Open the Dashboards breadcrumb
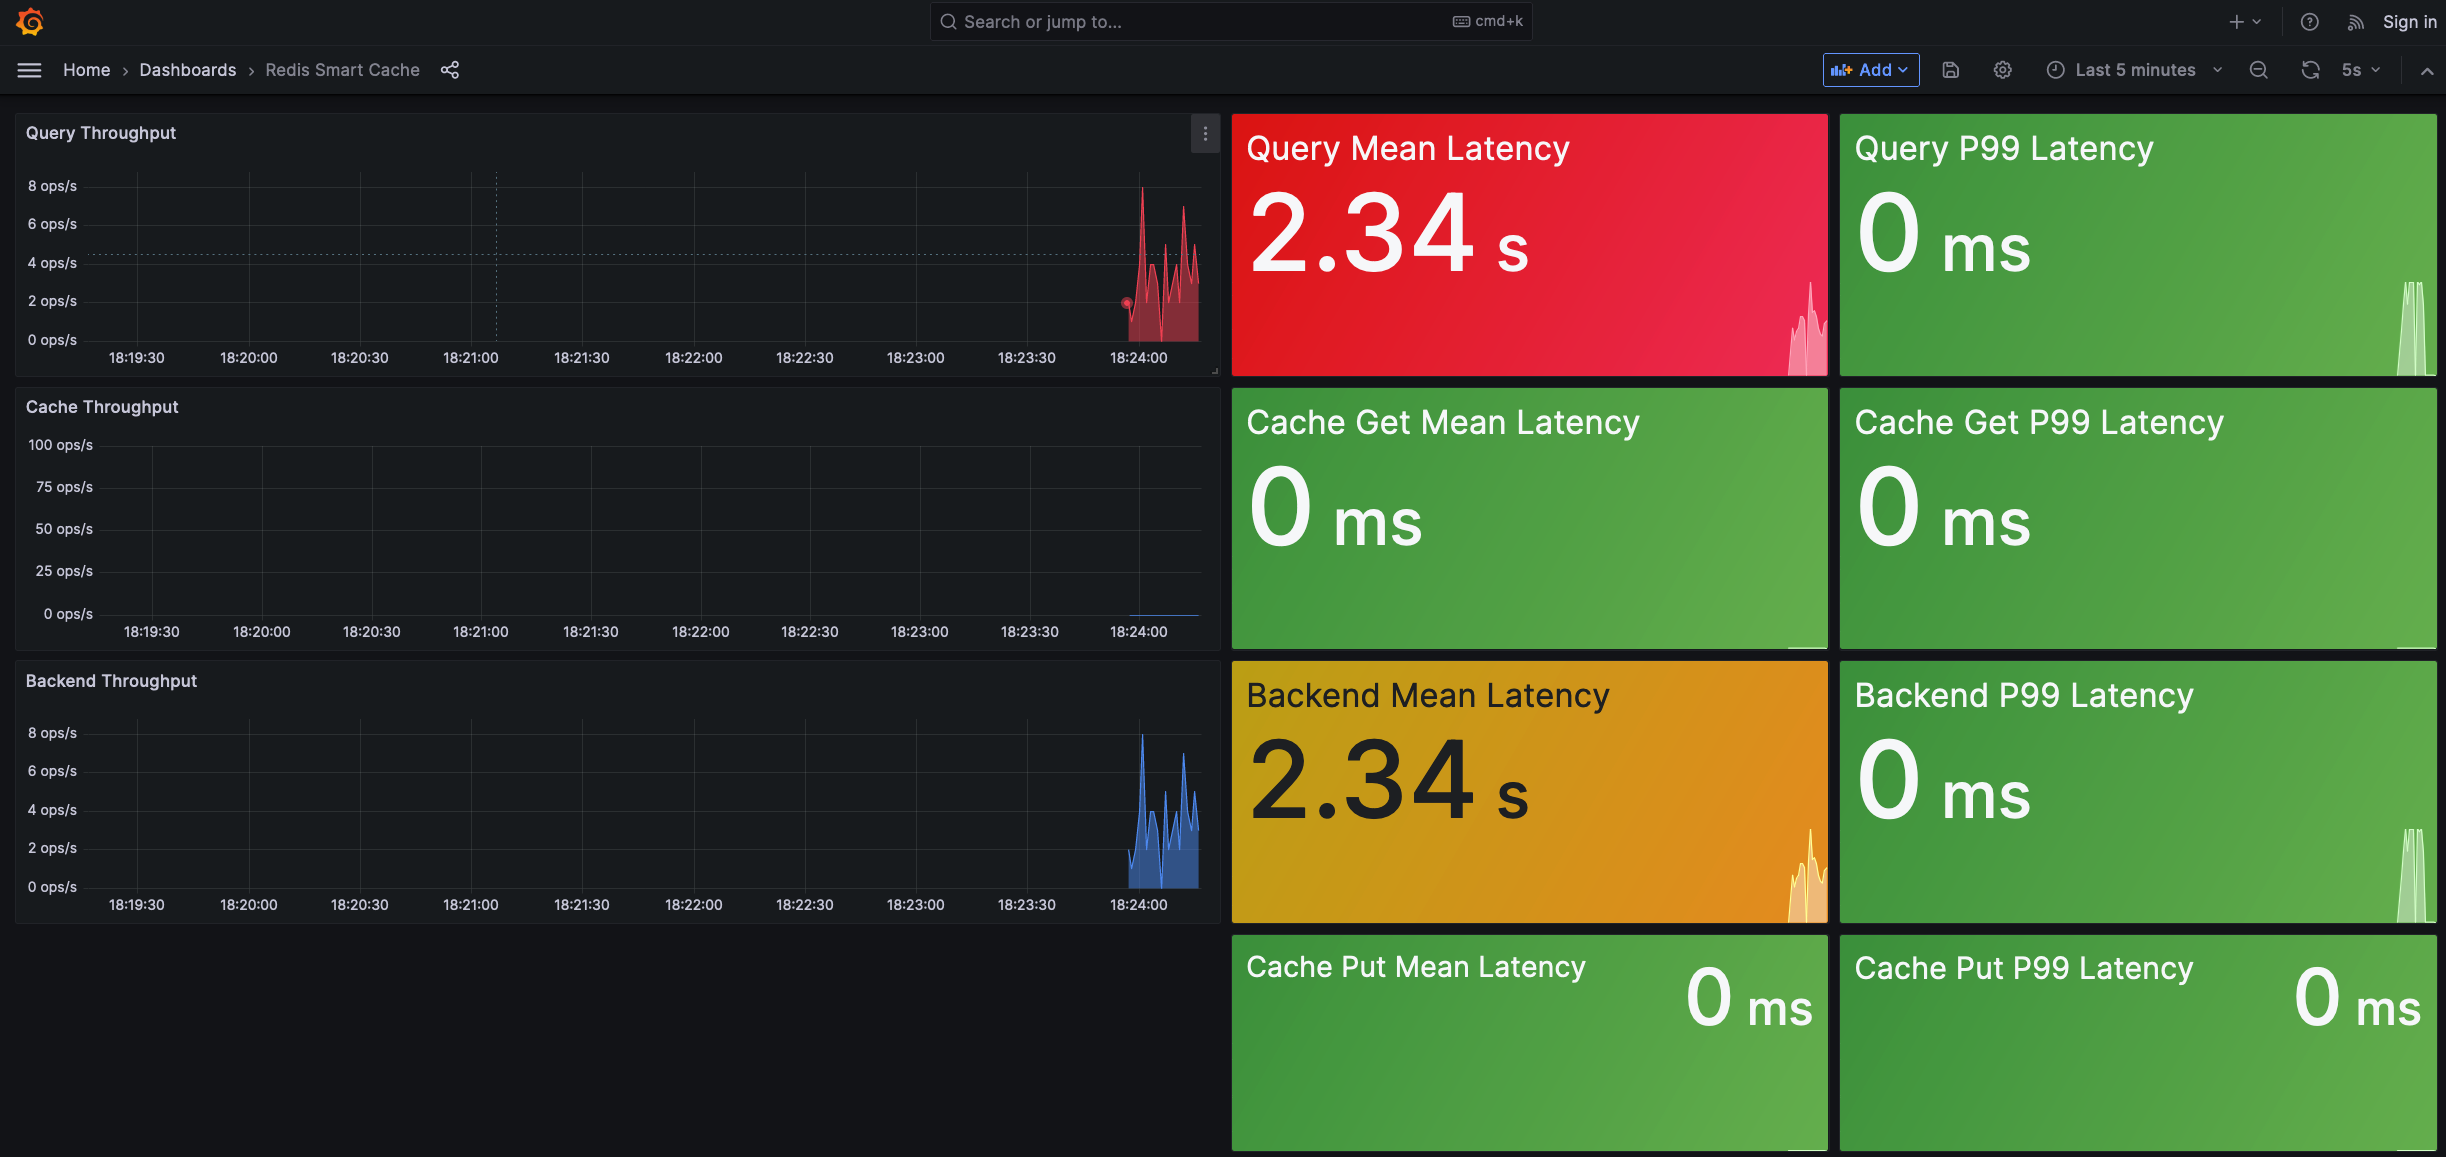This screenshot has height=1157, width=2446. click(187, 70)
